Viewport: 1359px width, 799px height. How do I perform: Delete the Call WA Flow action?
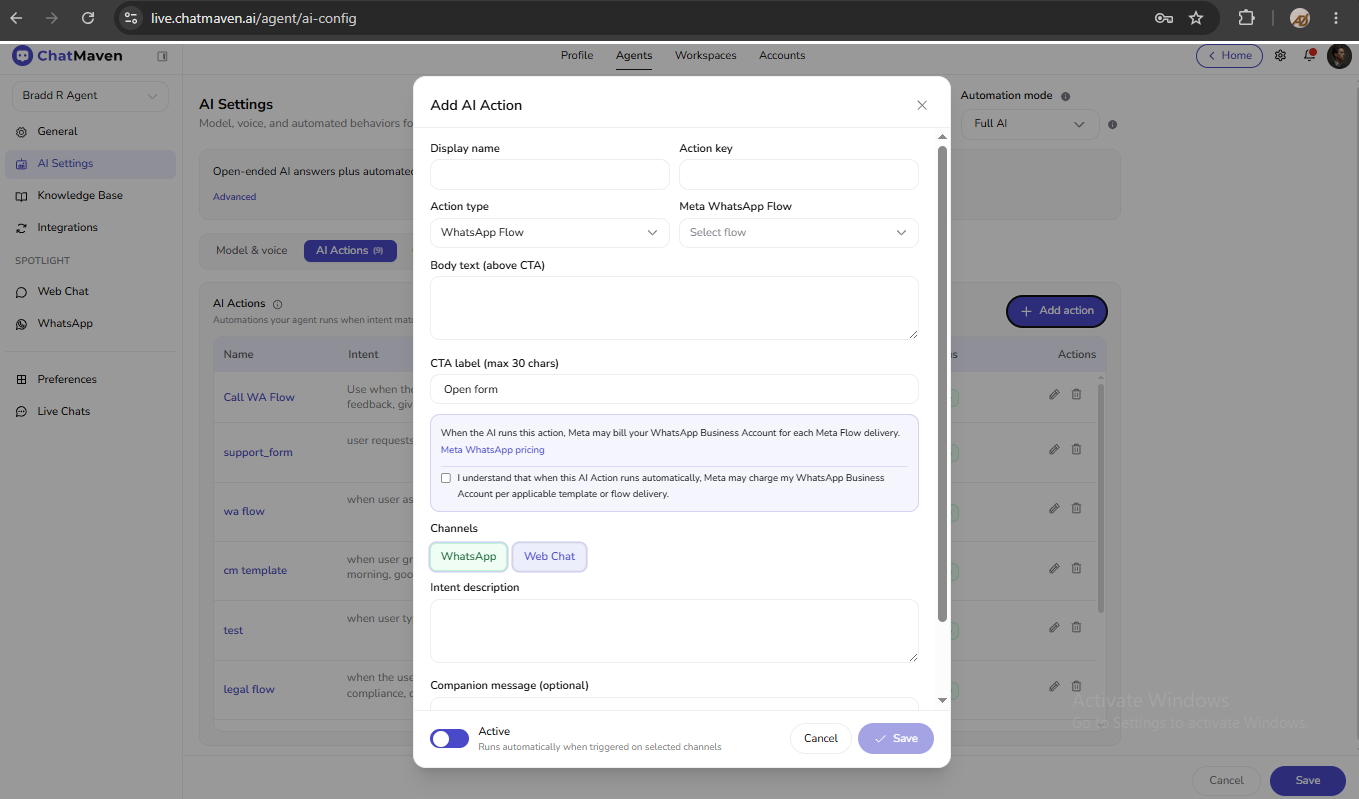click(x=1076, y=394)
